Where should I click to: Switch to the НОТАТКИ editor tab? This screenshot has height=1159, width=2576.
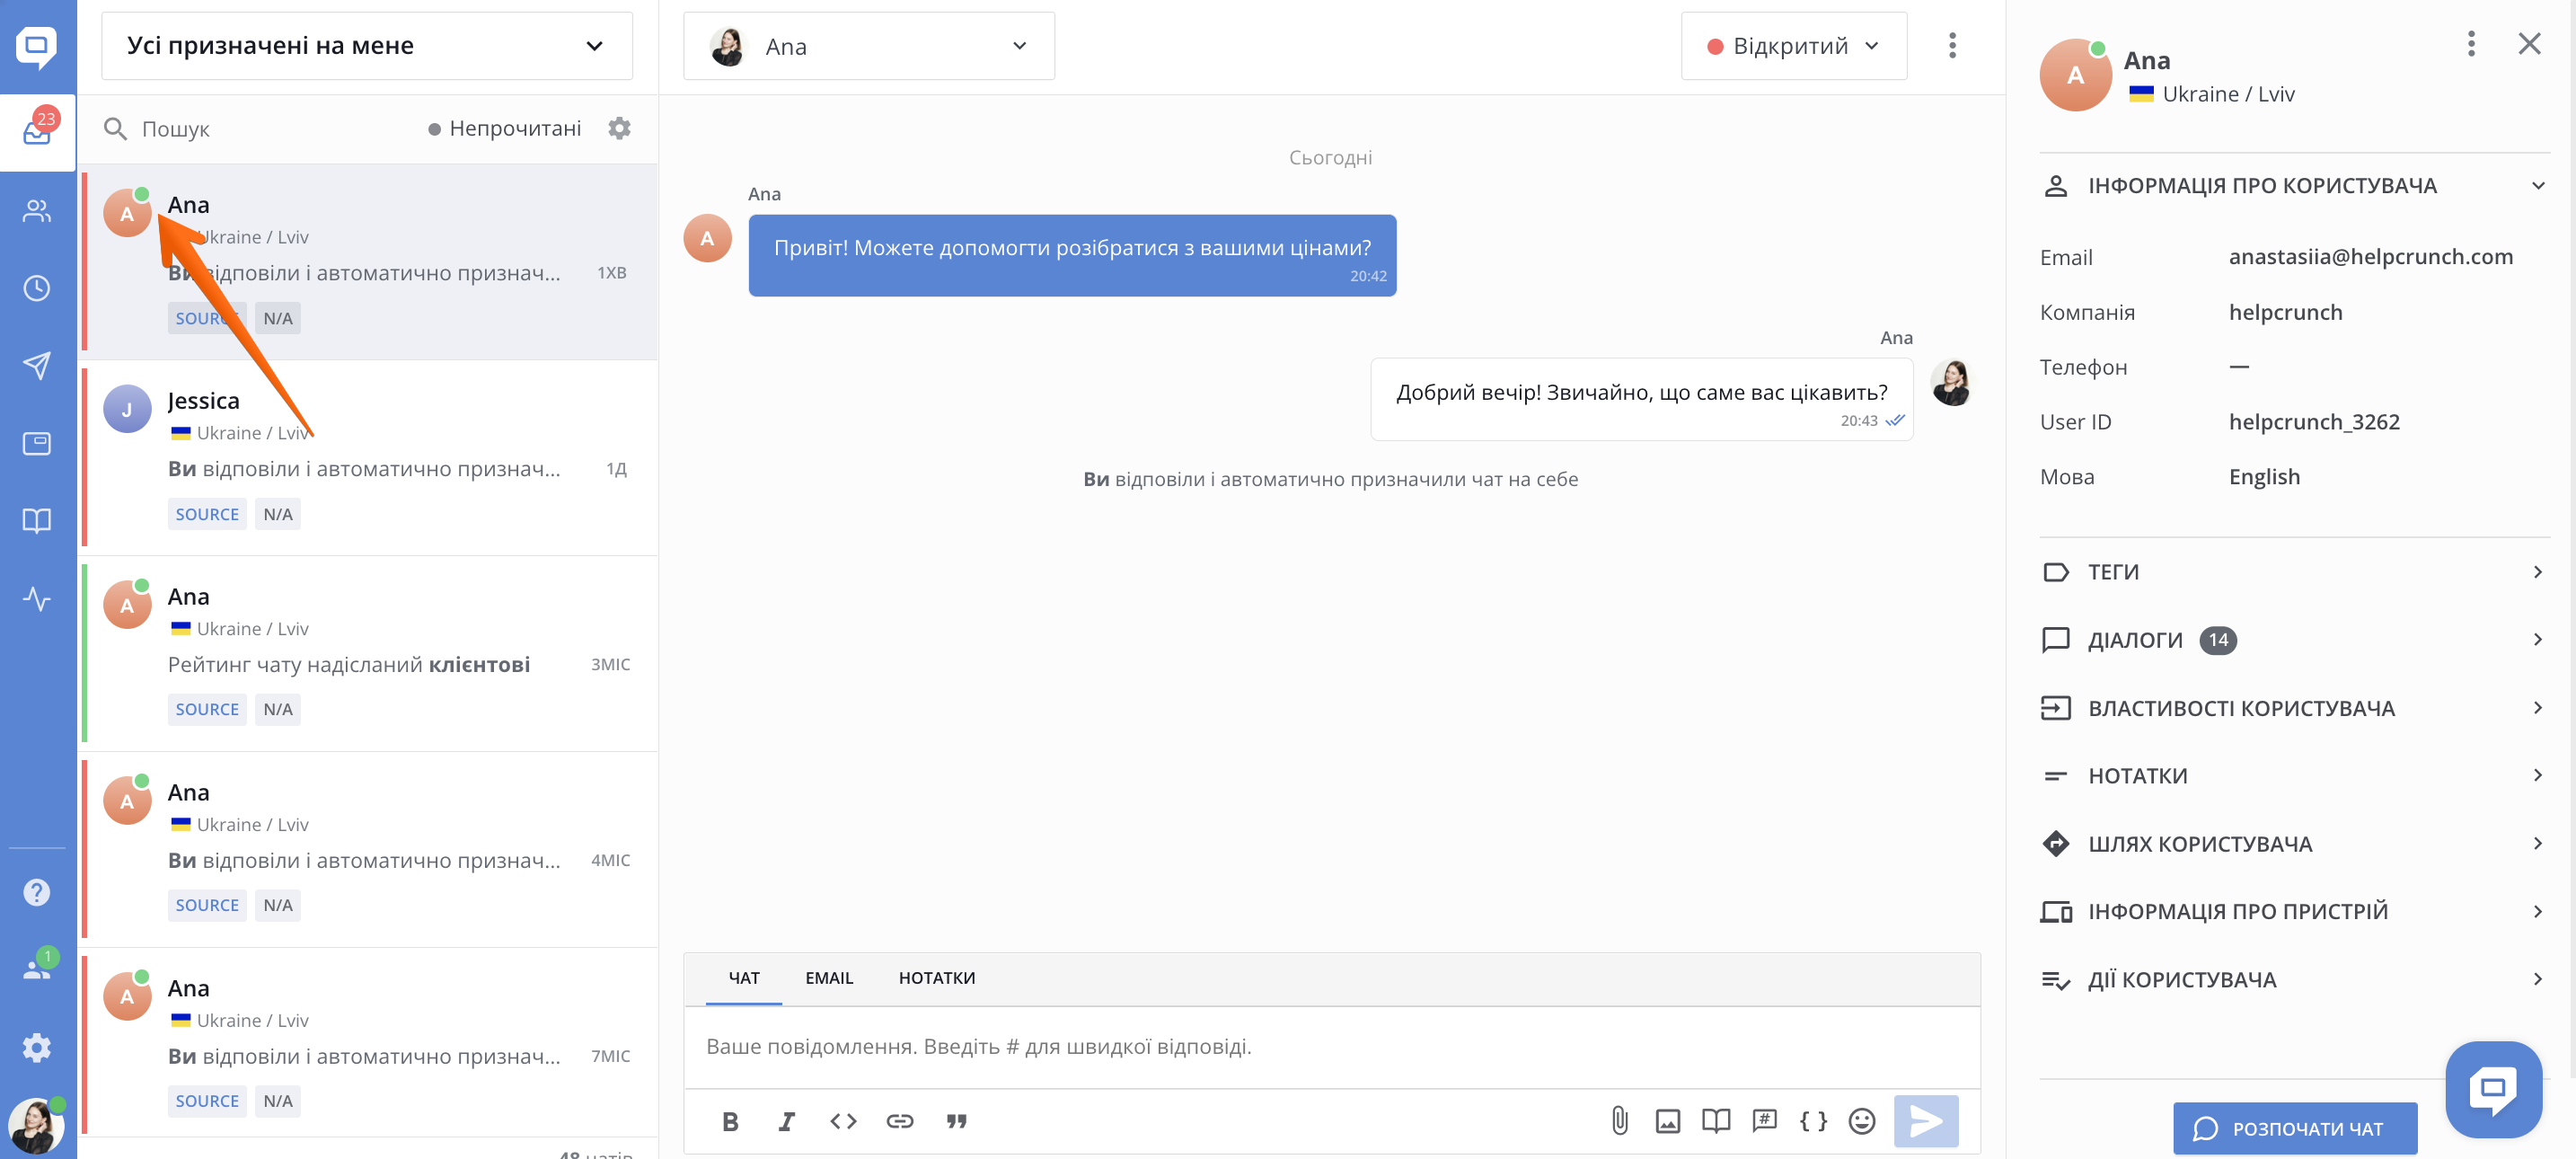tap(936, 978)
